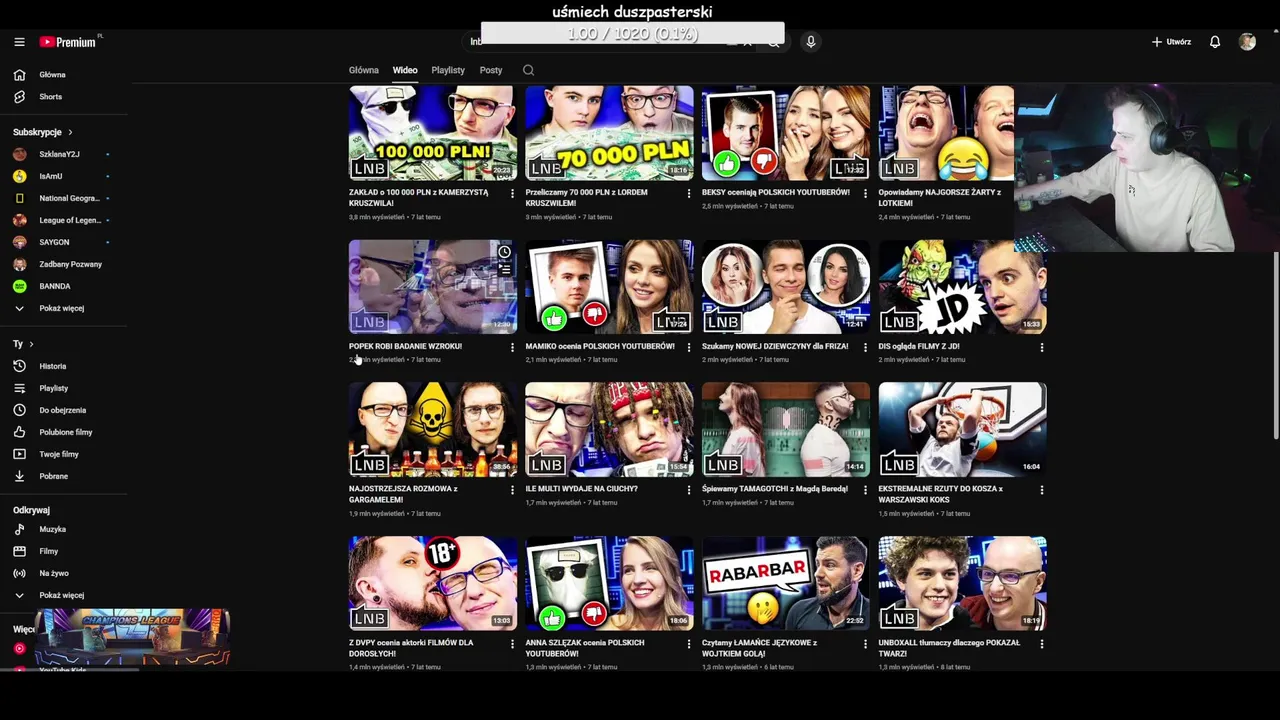Open more options for BEKSY ocenia video
The image size is (1280, 720).
pyautogui.click(x=865, y=193)
